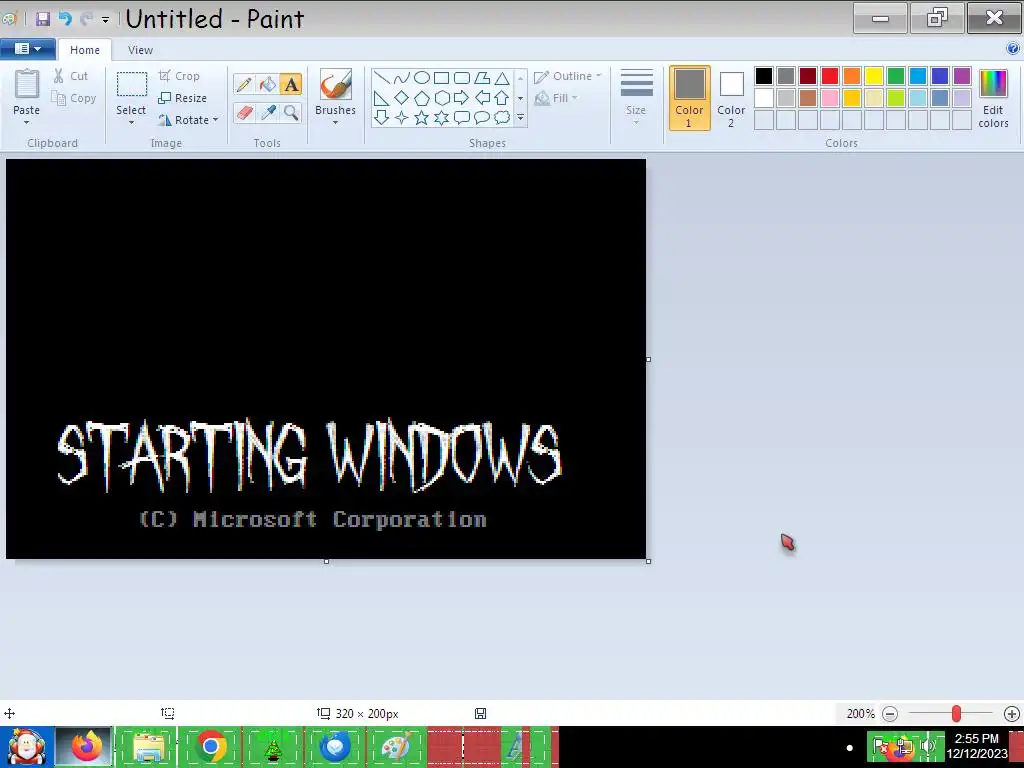1024x768 pixels.
Task: Choose the Right triangle shape
Action: click(382, 98)
